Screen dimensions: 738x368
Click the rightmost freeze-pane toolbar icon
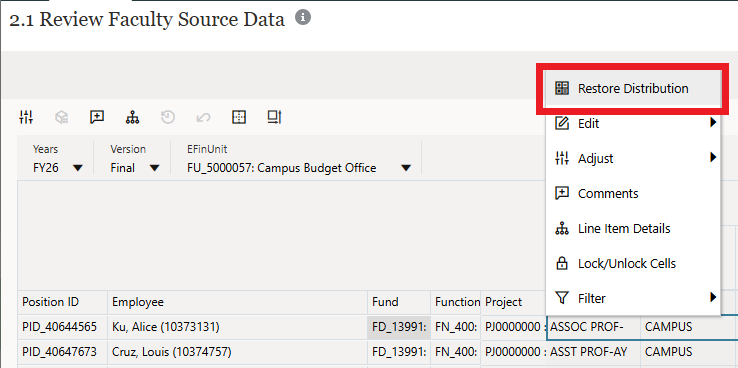pyautogui.click(x=274, y=117)
